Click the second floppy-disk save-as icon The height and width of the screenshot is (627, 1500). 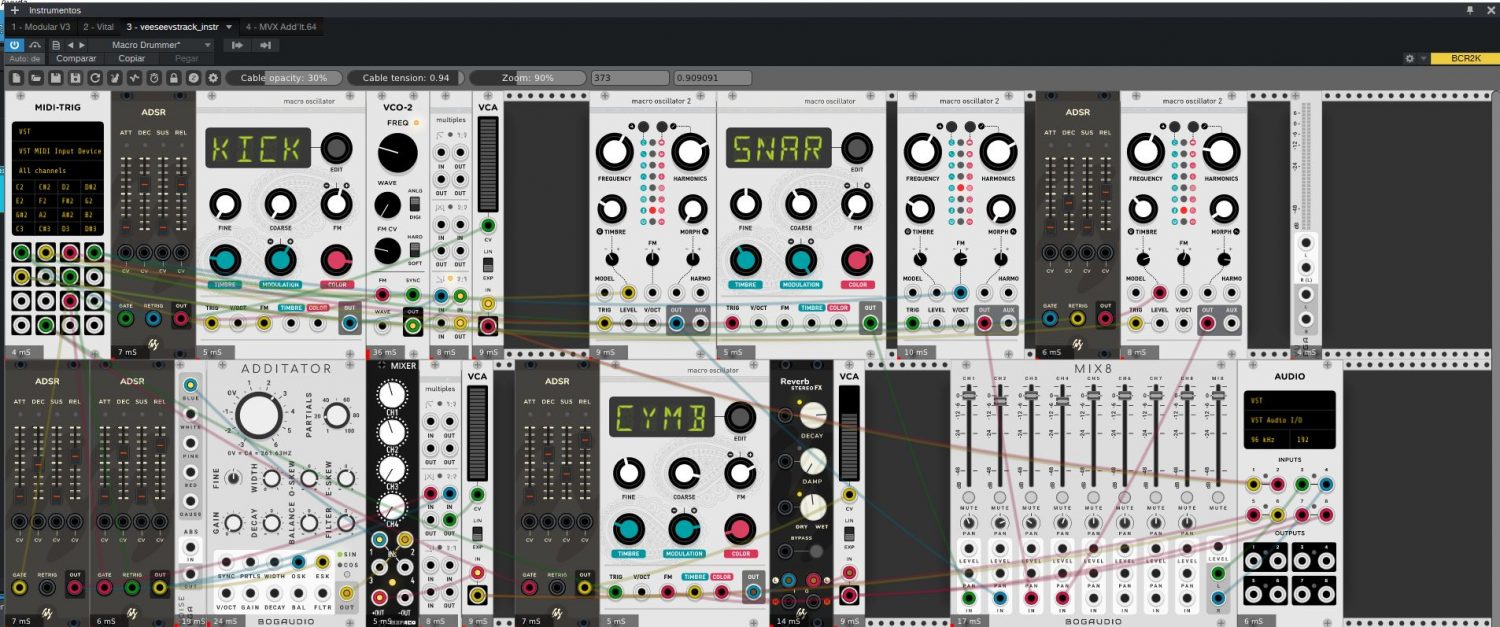(75, 77)
